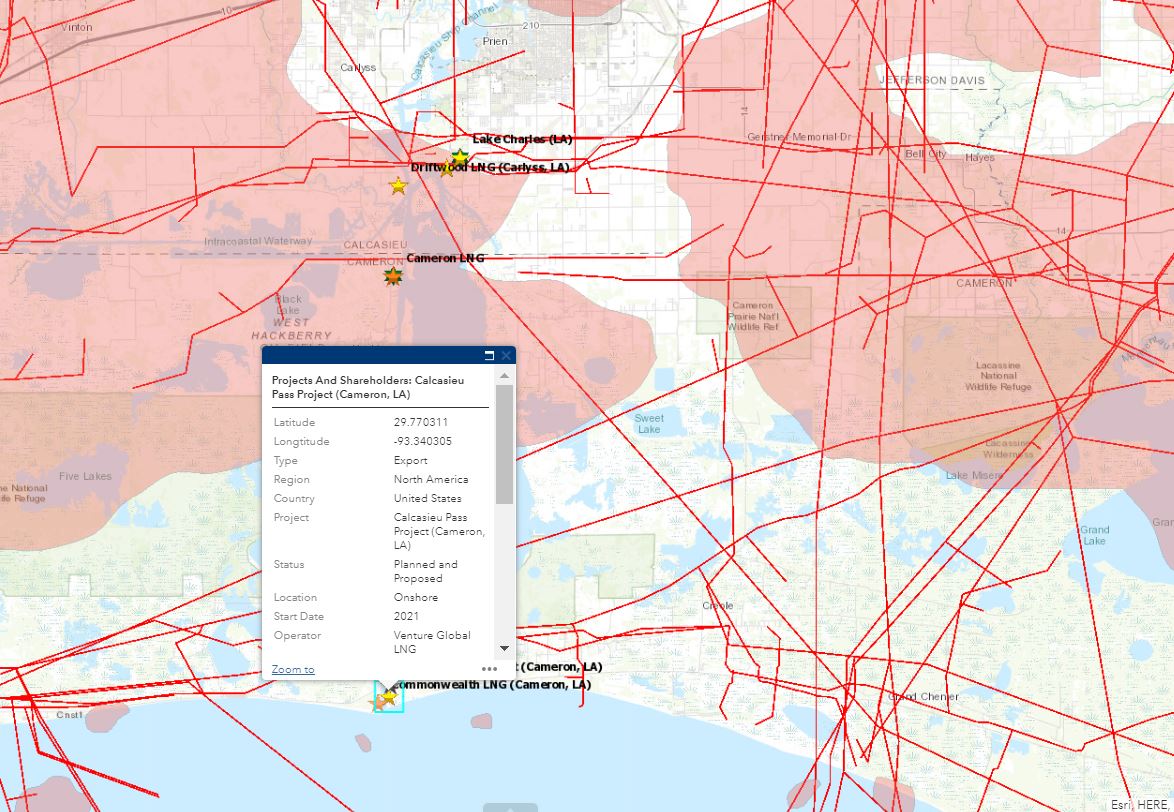Viewport: 1174px width, 812px height.
Task: Select the orange Cameron LNG star marker
Action: pyautogui.click(x=393, y=276)
